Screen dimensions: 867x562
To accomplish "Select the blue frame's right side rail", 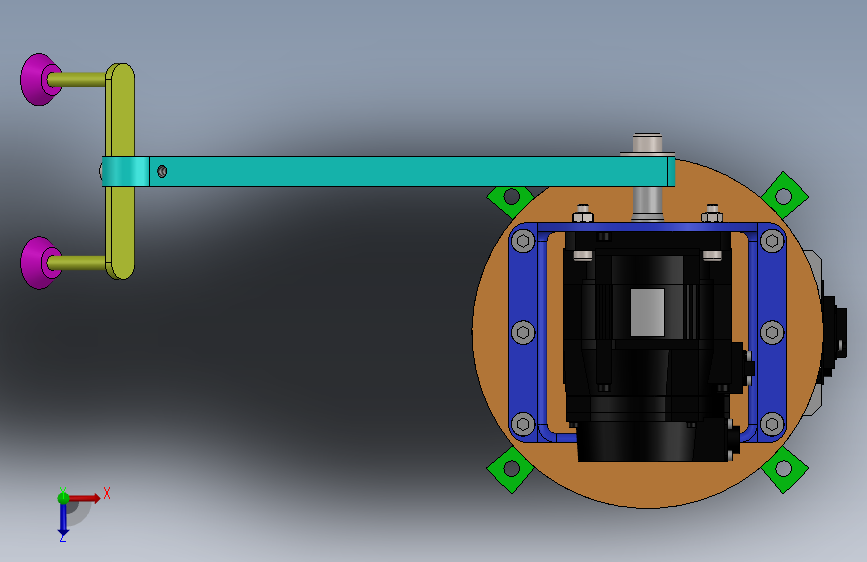I will coord(772,288).
